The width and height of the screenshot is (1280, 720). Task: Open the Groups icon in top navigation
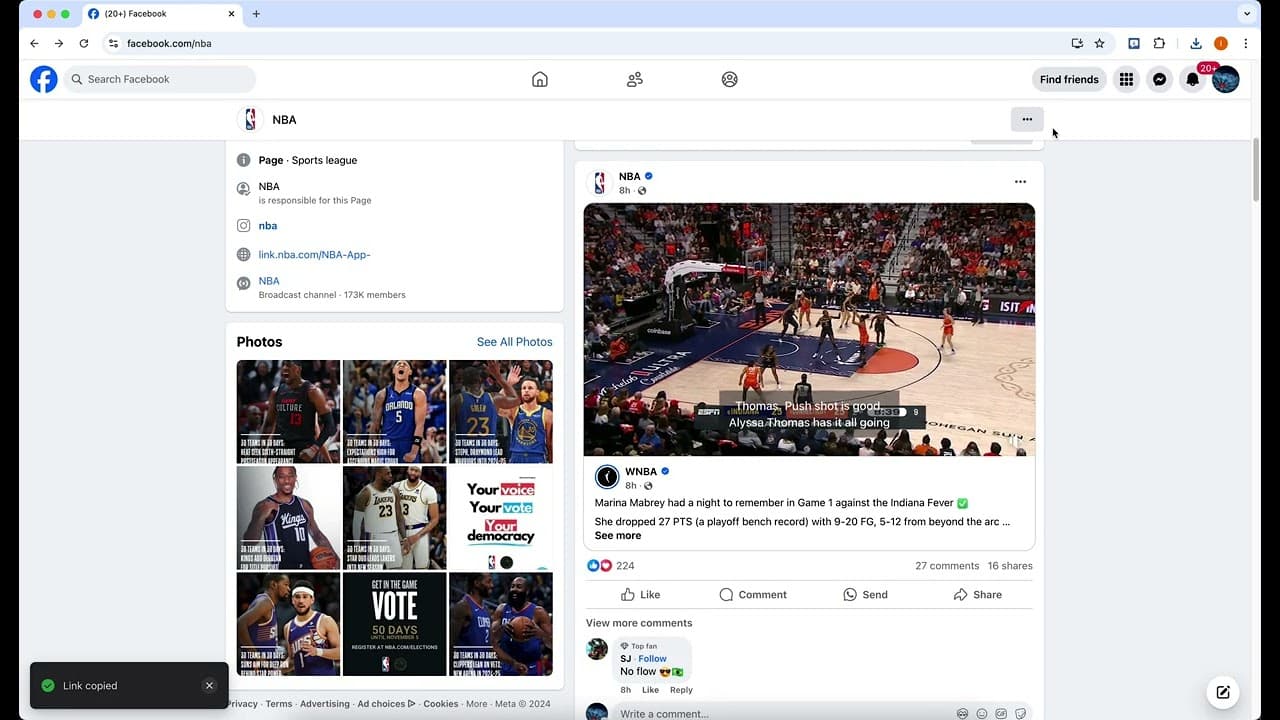(730, 79)
